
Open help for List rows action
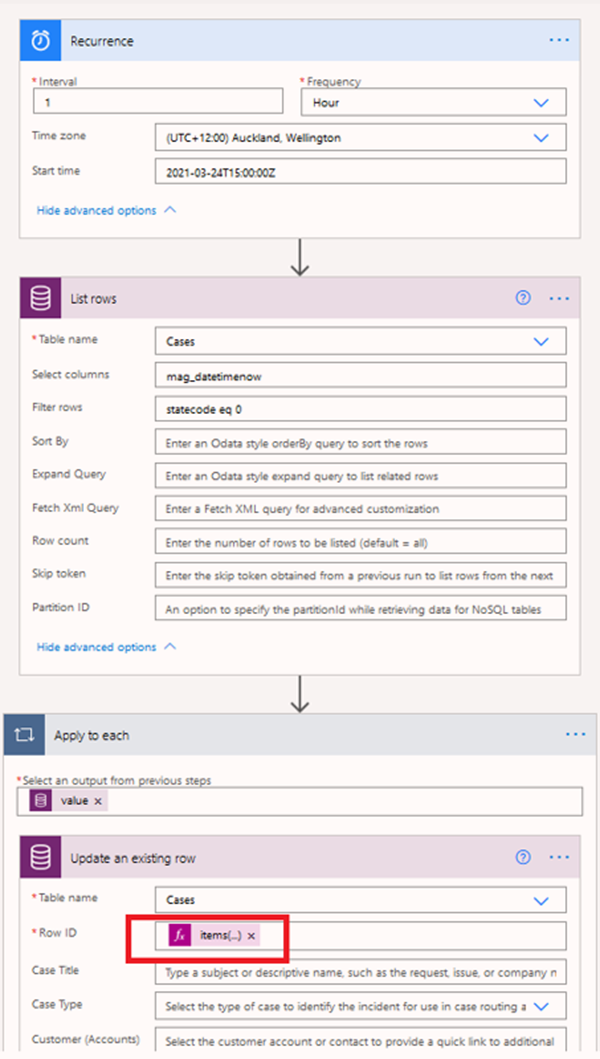(x=522, y=298)
